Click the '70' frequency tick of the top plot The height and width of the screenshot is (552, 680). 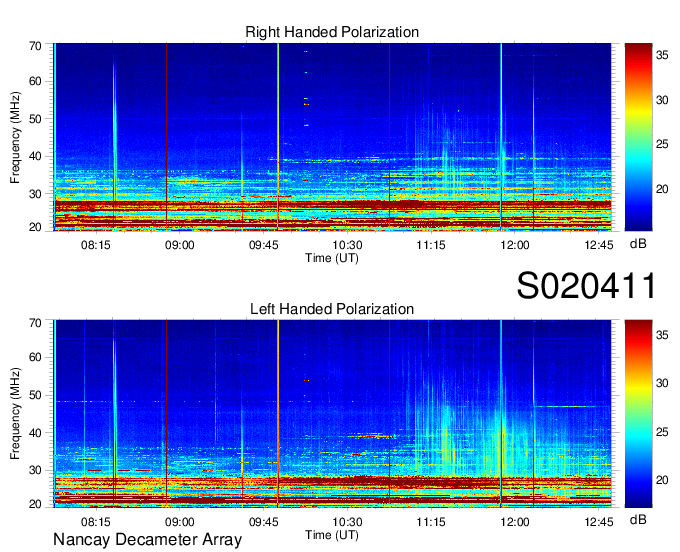pos(35,46)
